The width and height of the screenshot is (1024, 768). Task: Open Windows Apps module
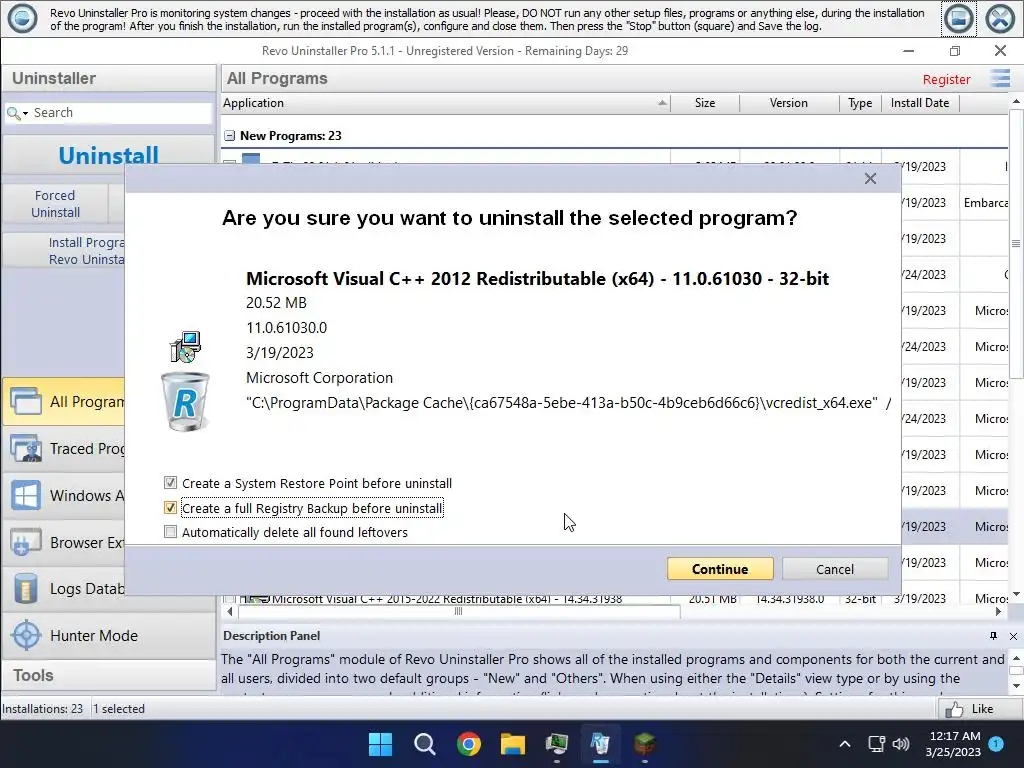point(63,496)
